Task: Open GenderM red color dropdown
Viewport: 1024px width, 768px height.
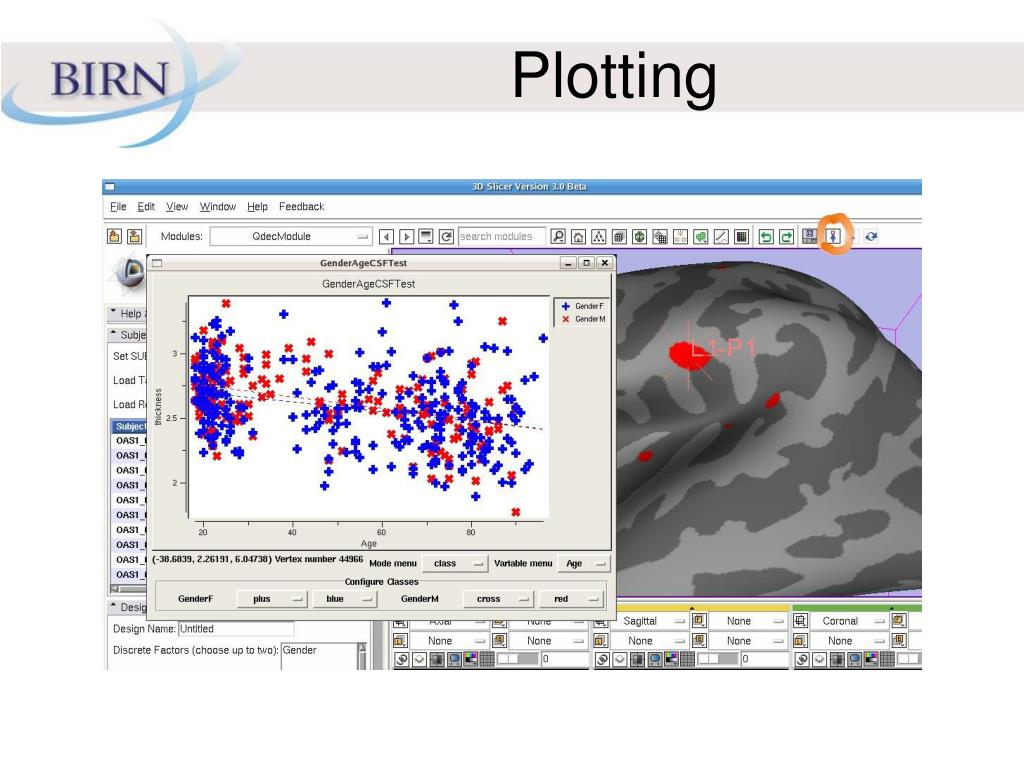Action: (571, 598)
